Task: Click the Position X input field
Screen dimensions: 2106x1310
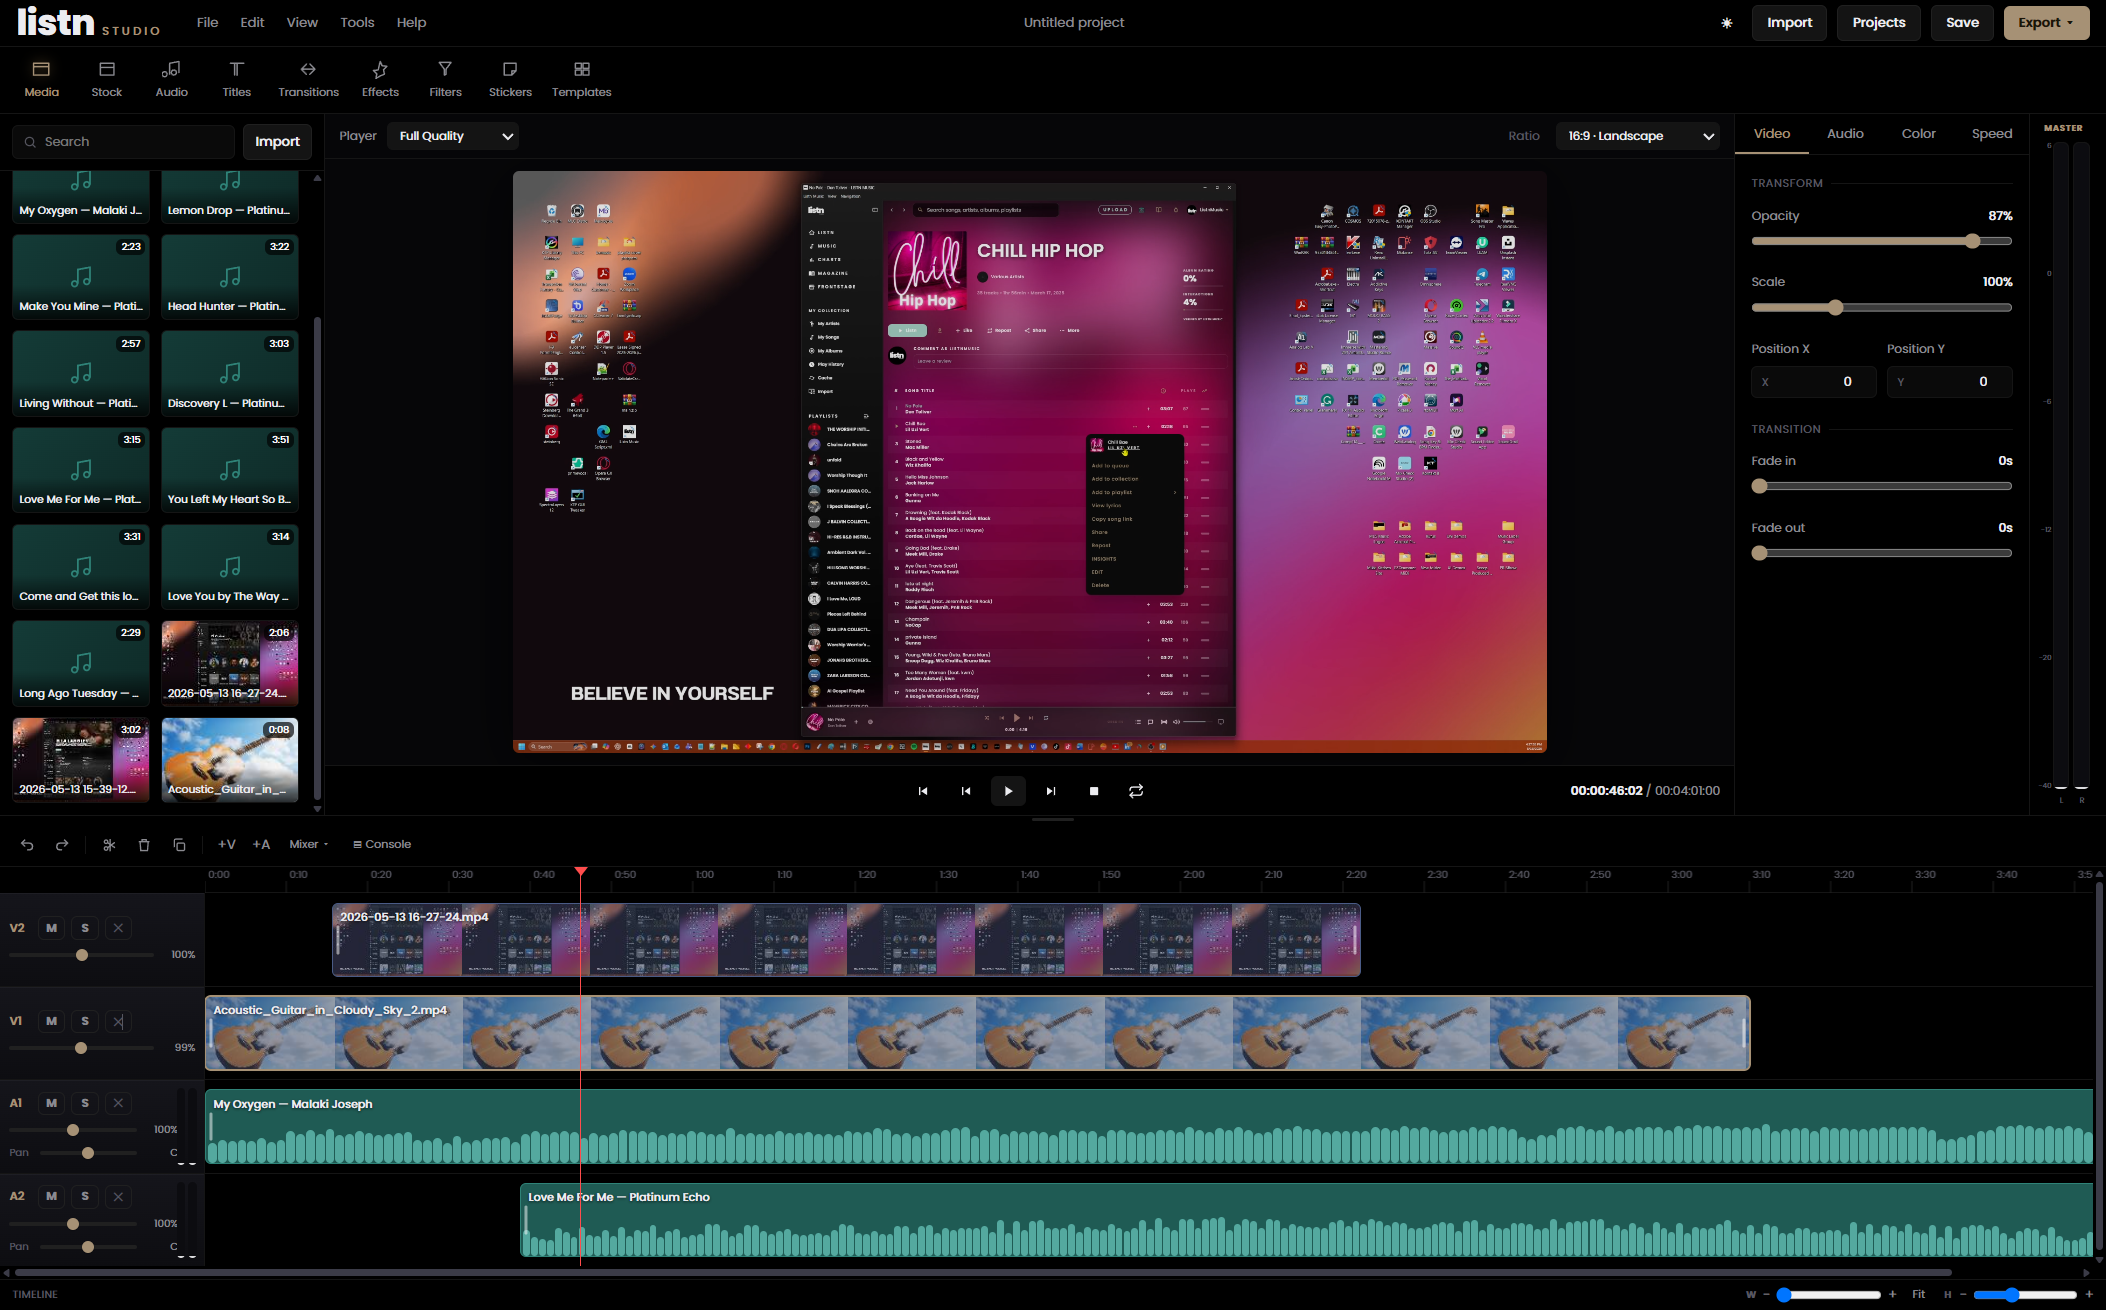Action: click(x=1813, y=382)
